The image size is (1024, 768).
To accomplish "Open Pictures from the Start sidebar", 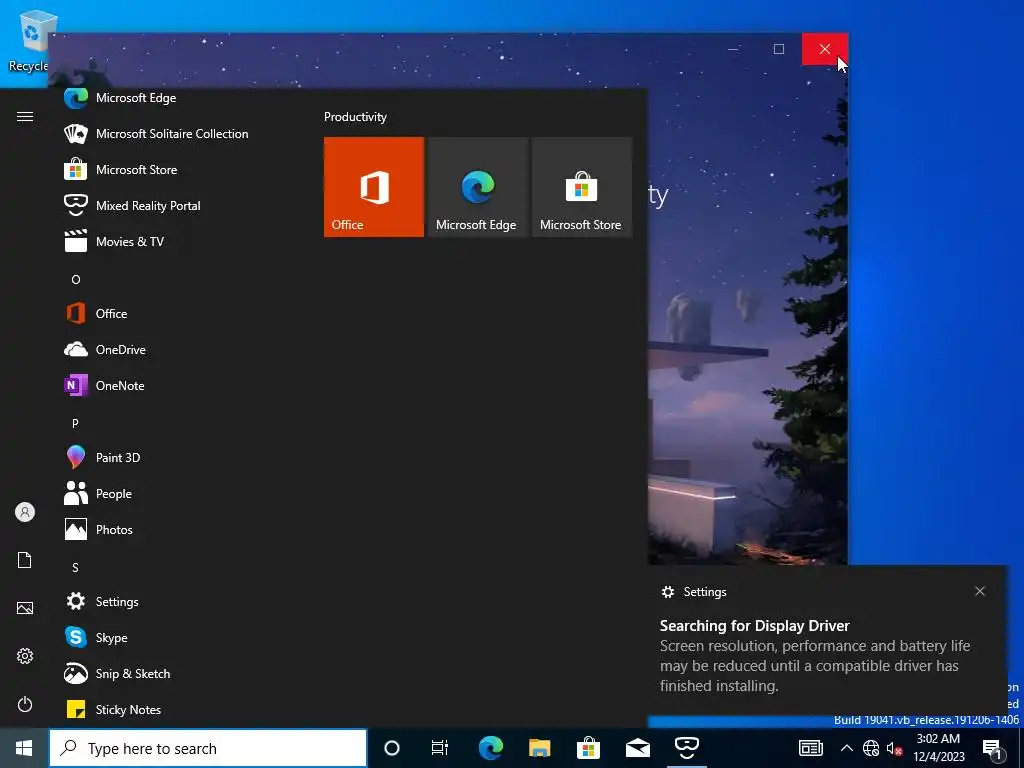I will (x=25, y=608).
